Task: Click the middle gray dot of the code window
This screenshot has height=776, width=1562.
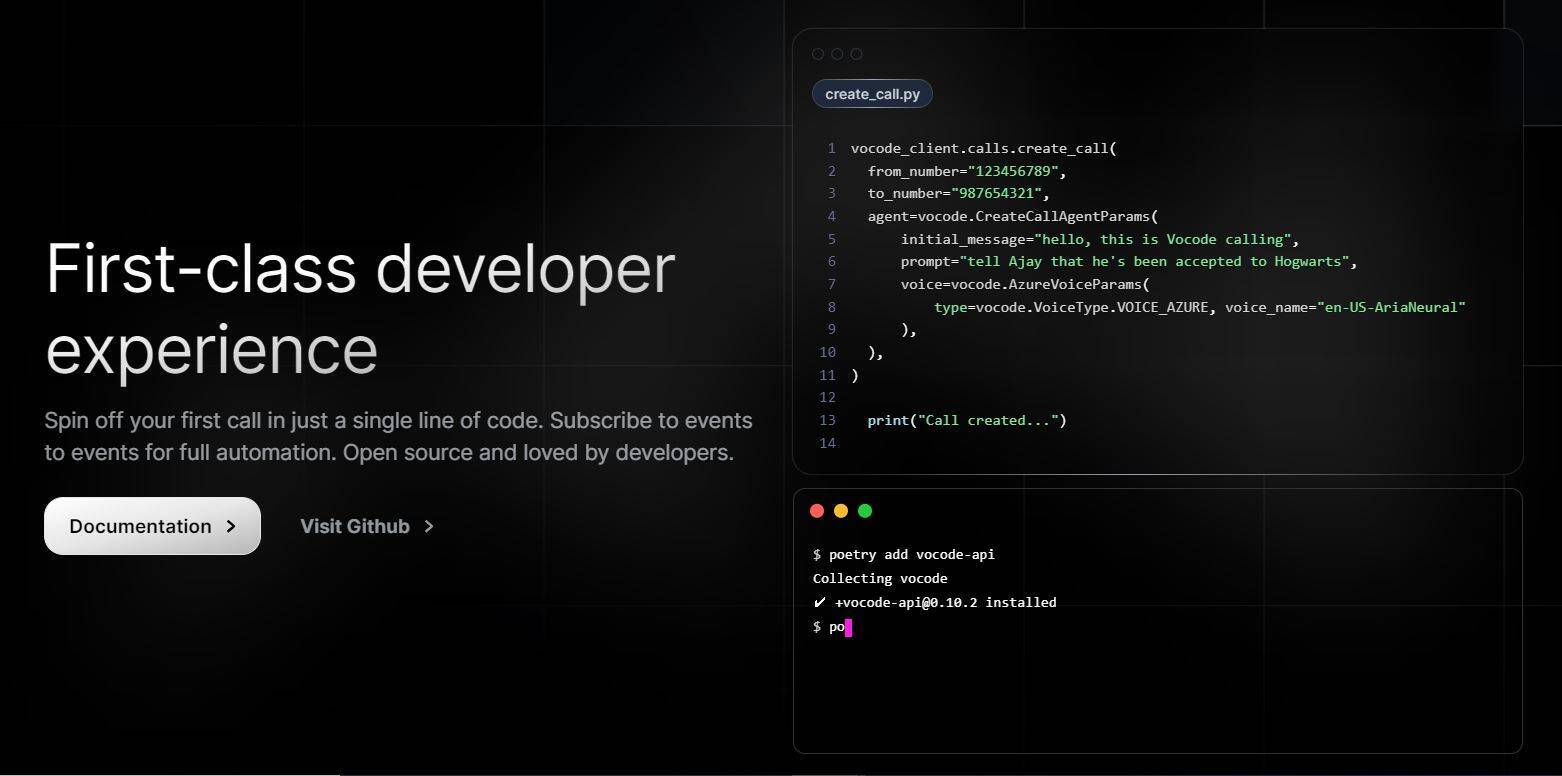Action: (x=837, y=54)
